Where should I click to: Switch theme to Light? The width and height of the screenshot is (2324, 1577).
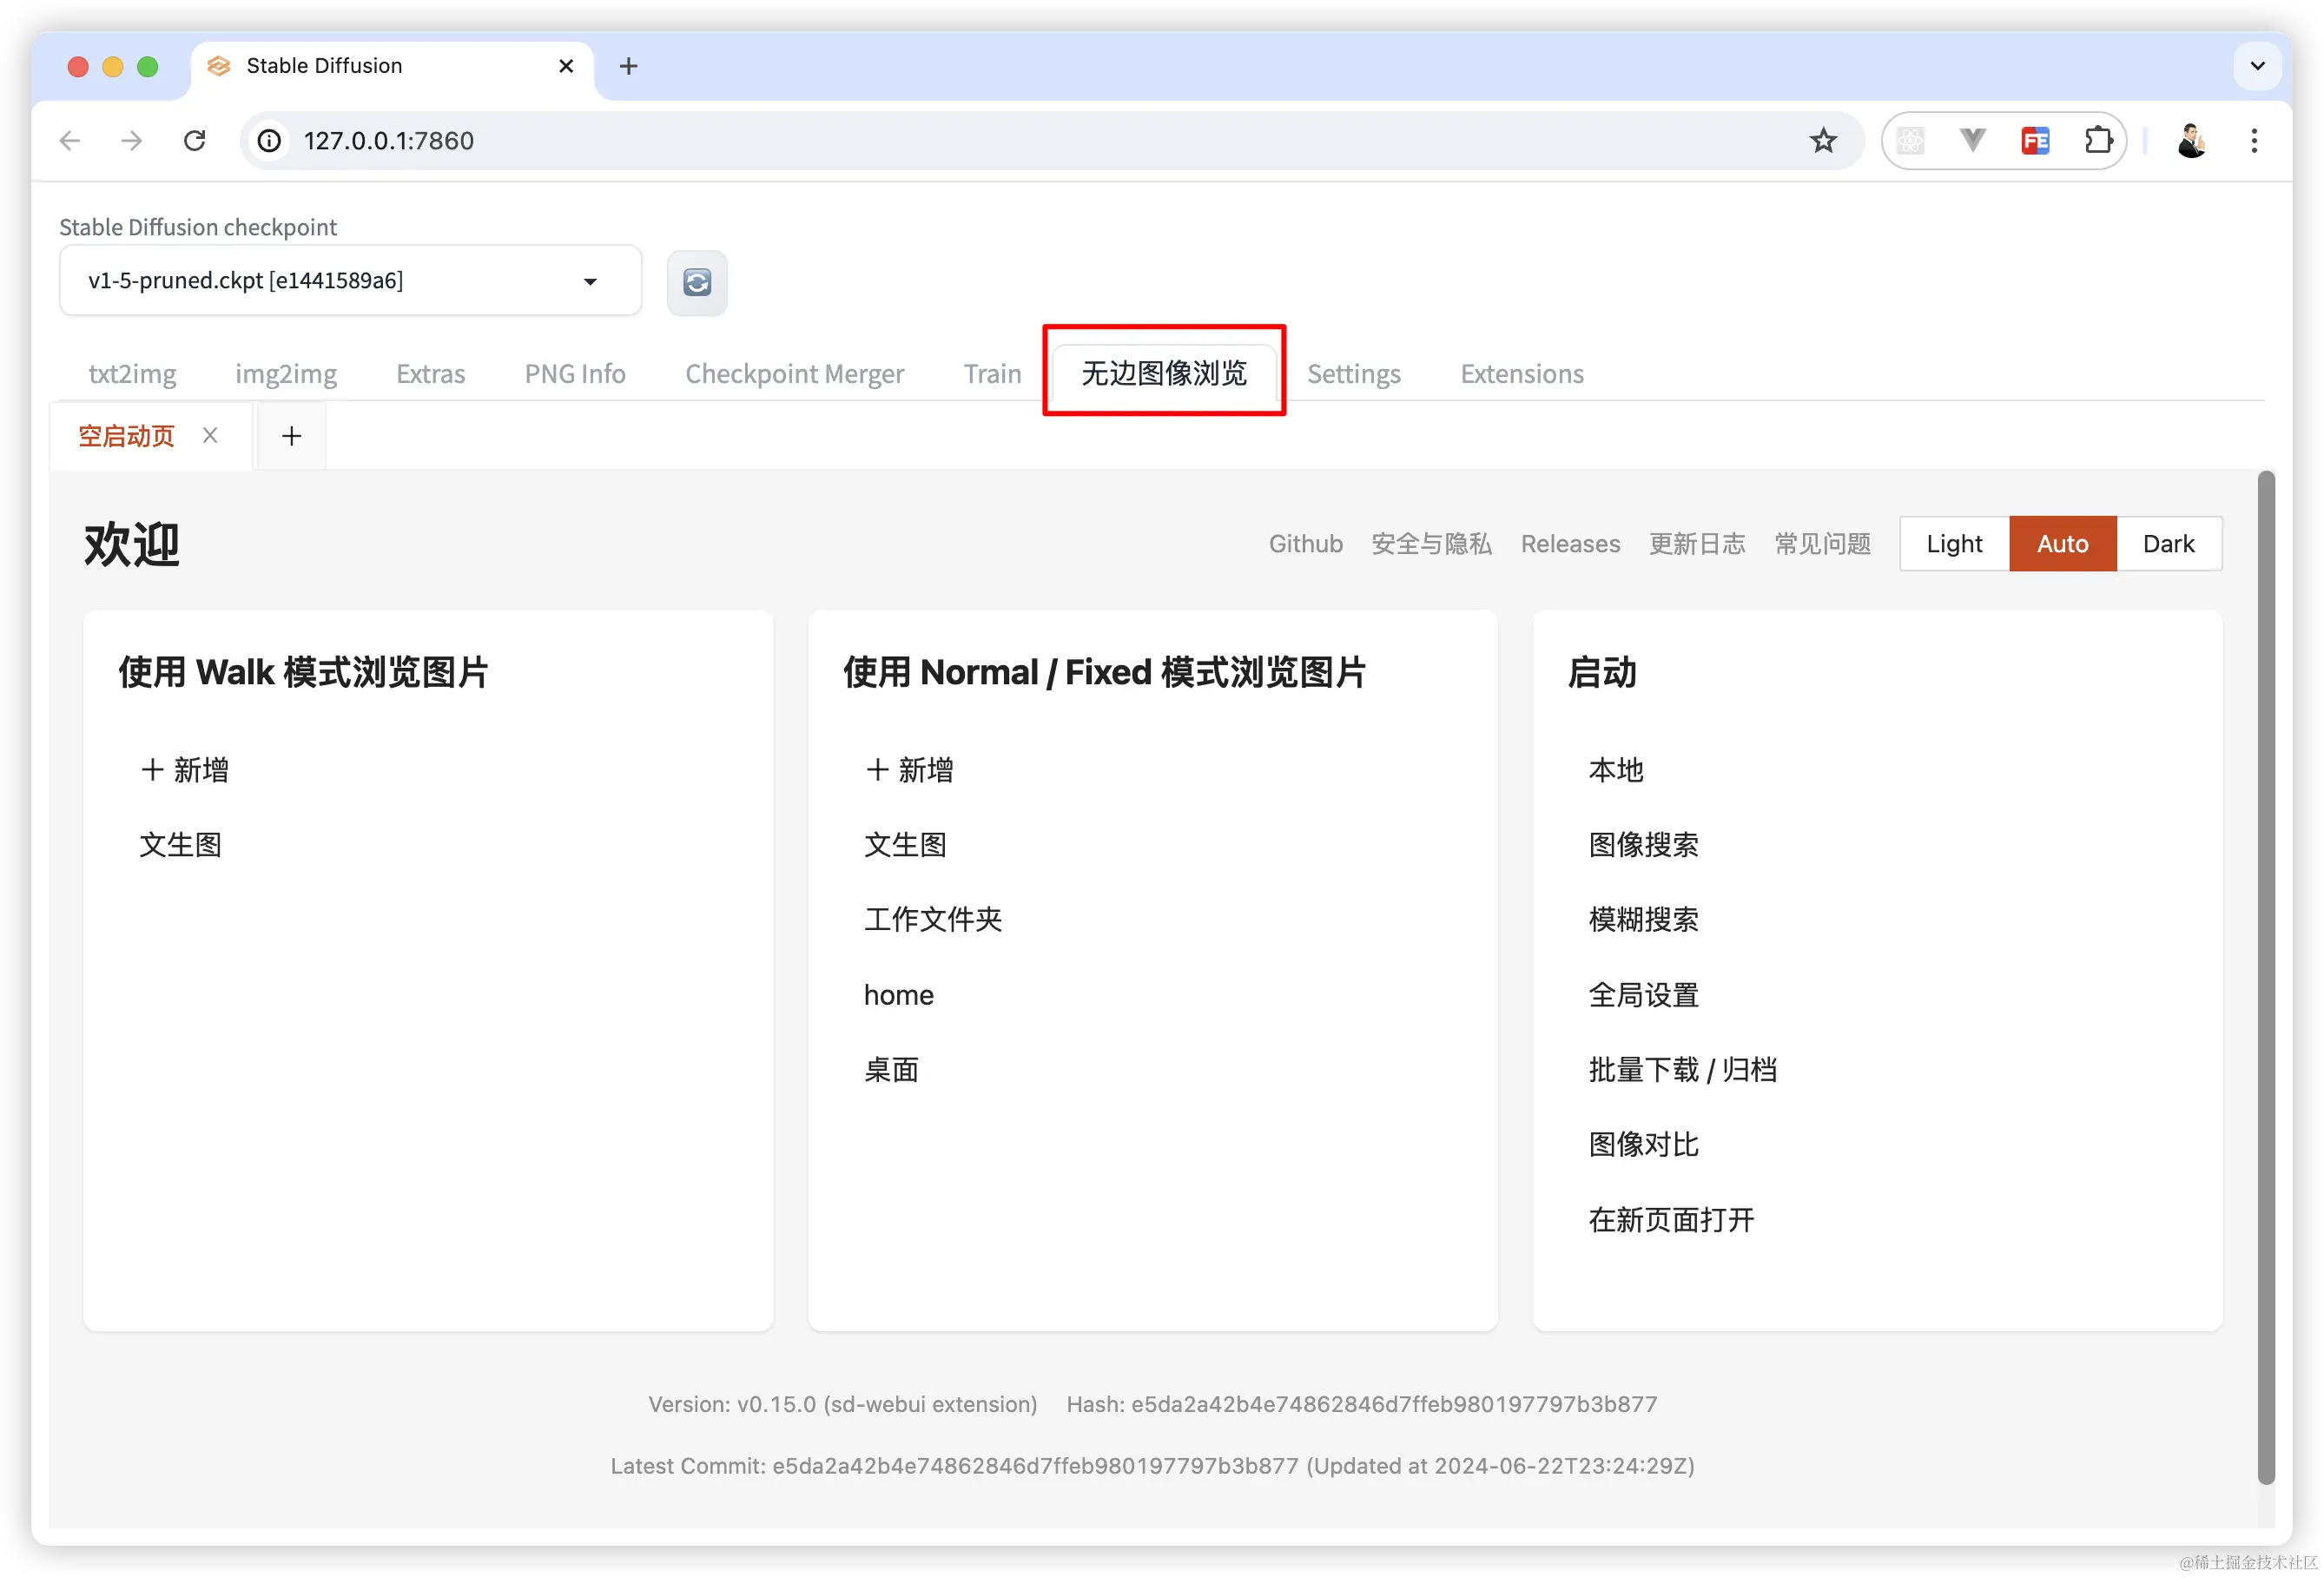coord(1954,544)
